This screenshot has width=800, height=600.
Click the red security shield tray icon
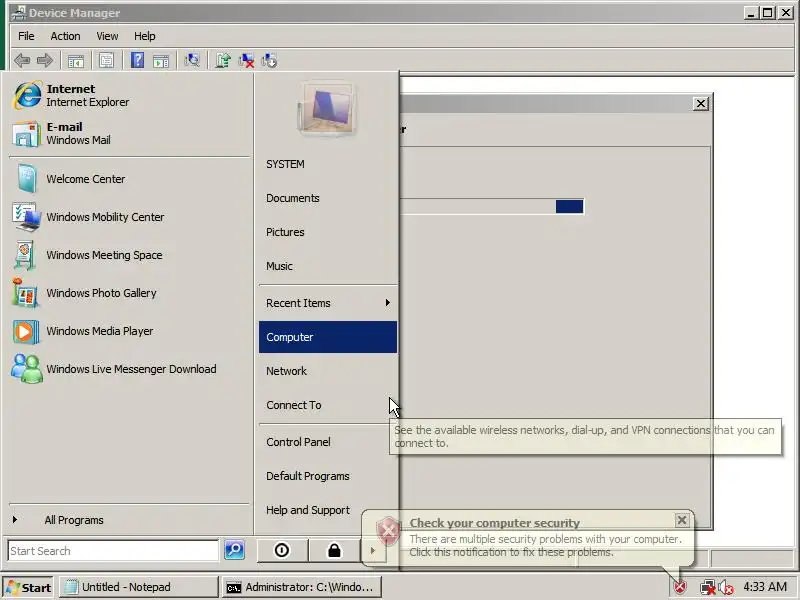pos(680,587)
